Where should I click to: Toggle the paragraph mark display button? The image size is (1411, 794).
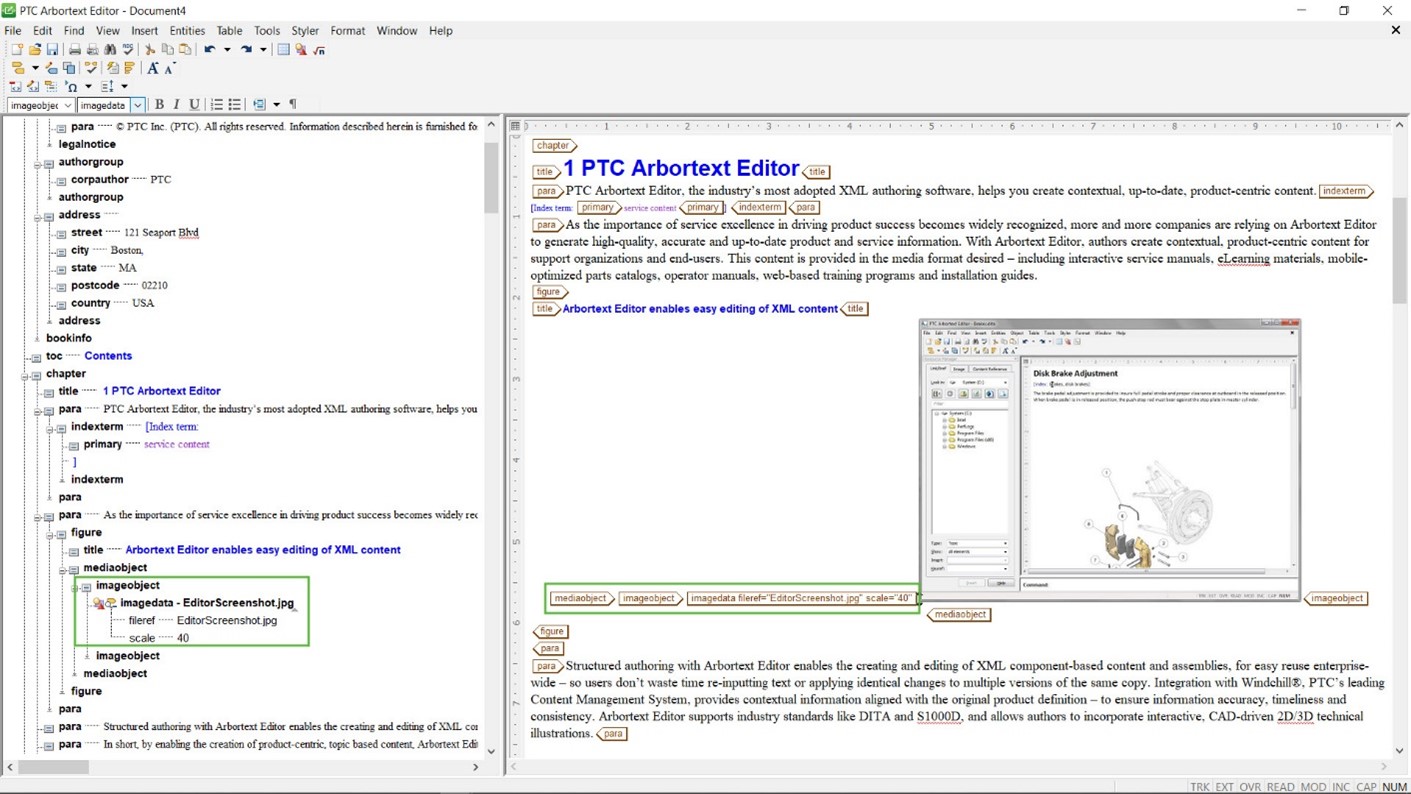(x=293, y=105)
